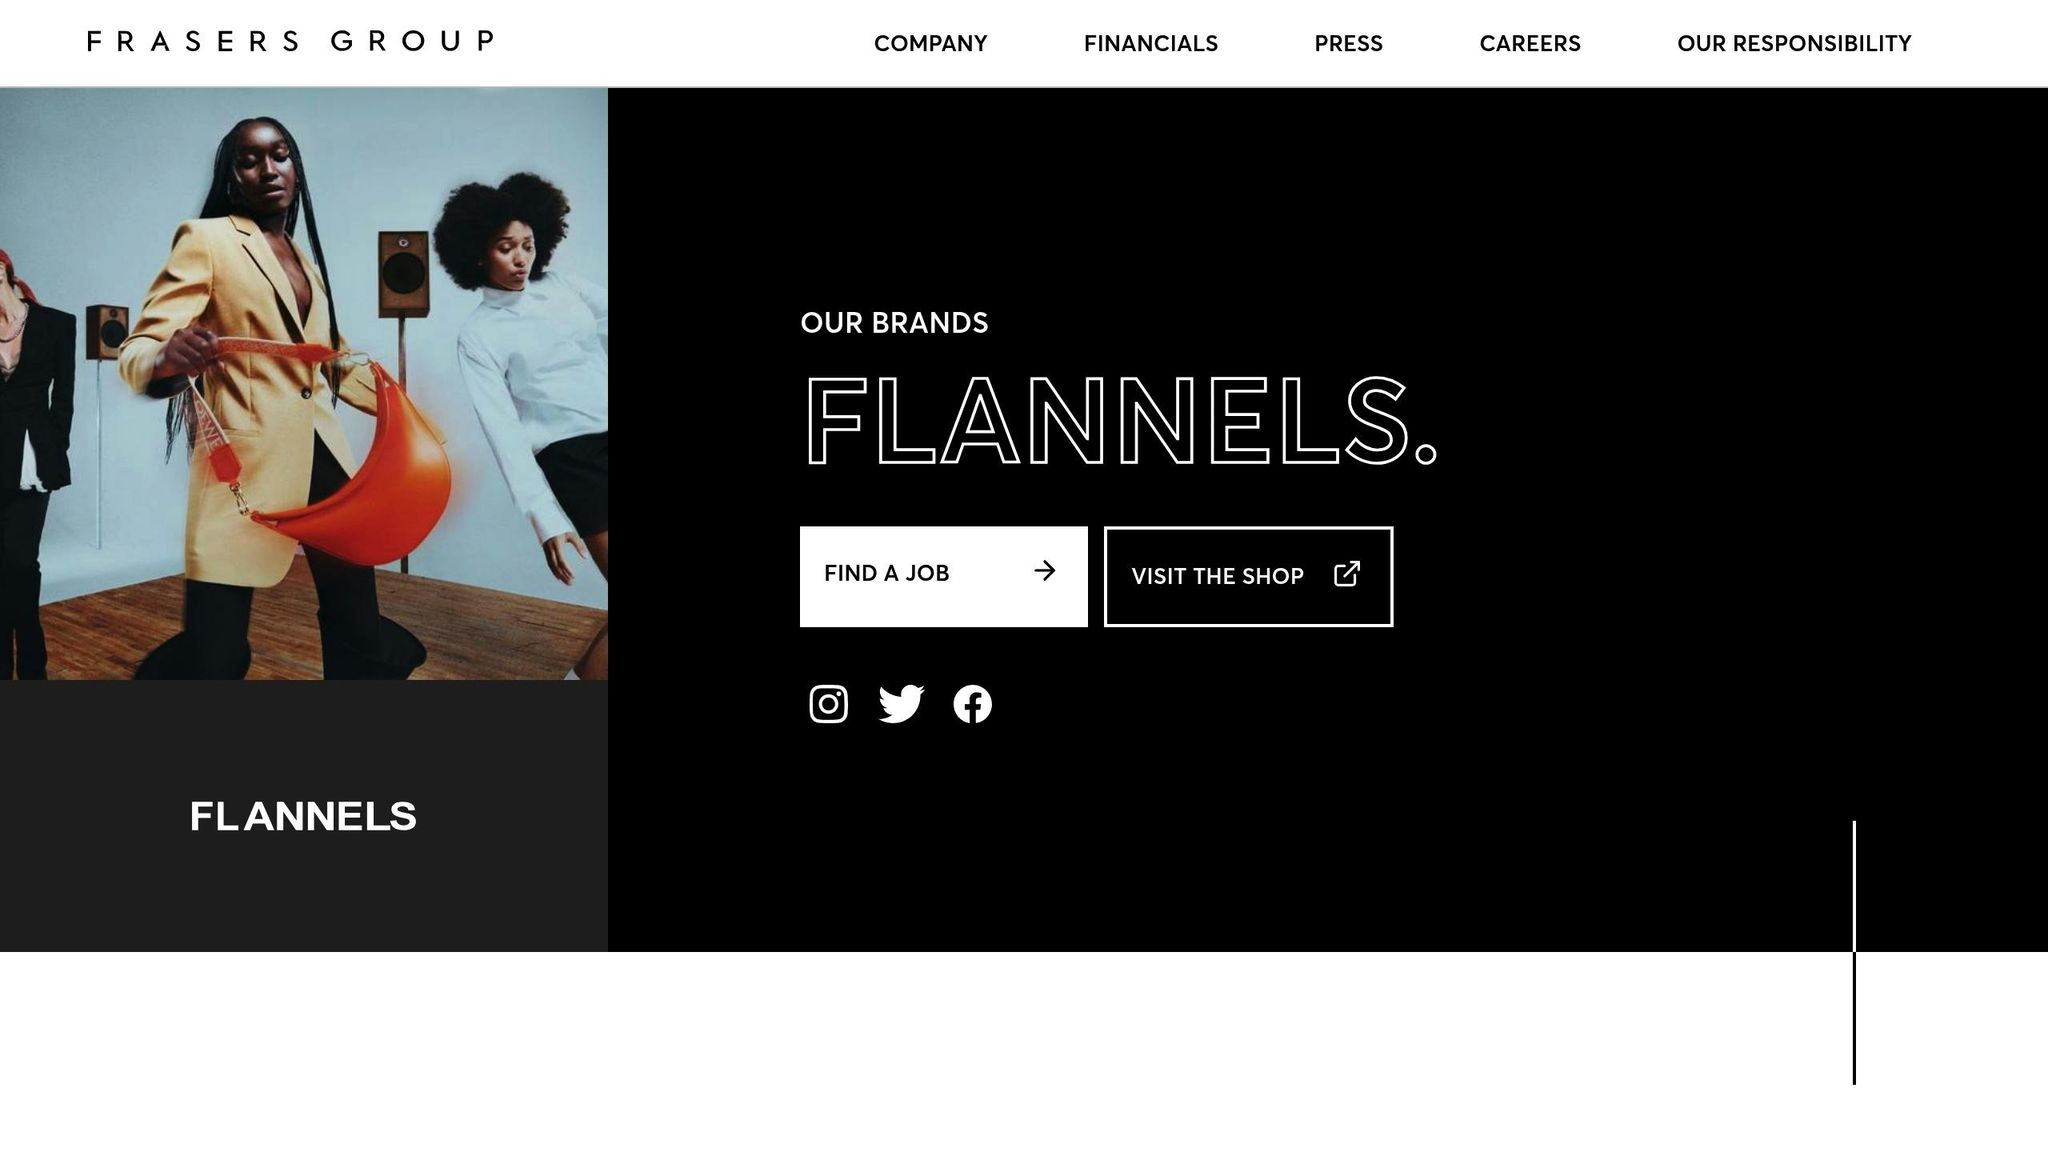Open the Flannels Facebook icon
The width and height of the screenshot is (2048, 1152).
[x=972, y=704]
